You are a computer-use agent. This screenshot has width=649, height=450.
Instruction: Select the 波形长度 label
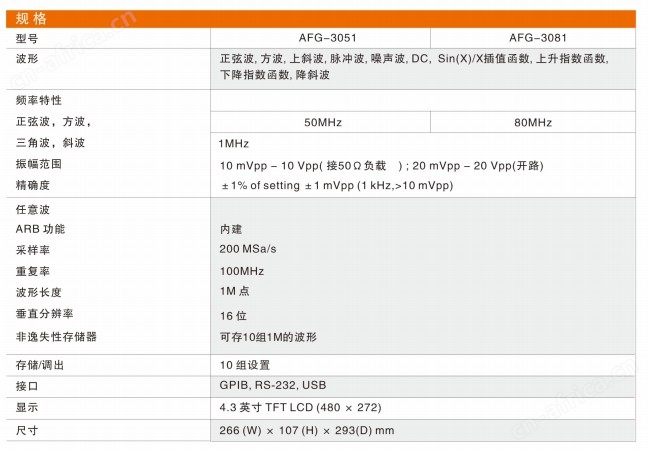[x=38, y=292]
